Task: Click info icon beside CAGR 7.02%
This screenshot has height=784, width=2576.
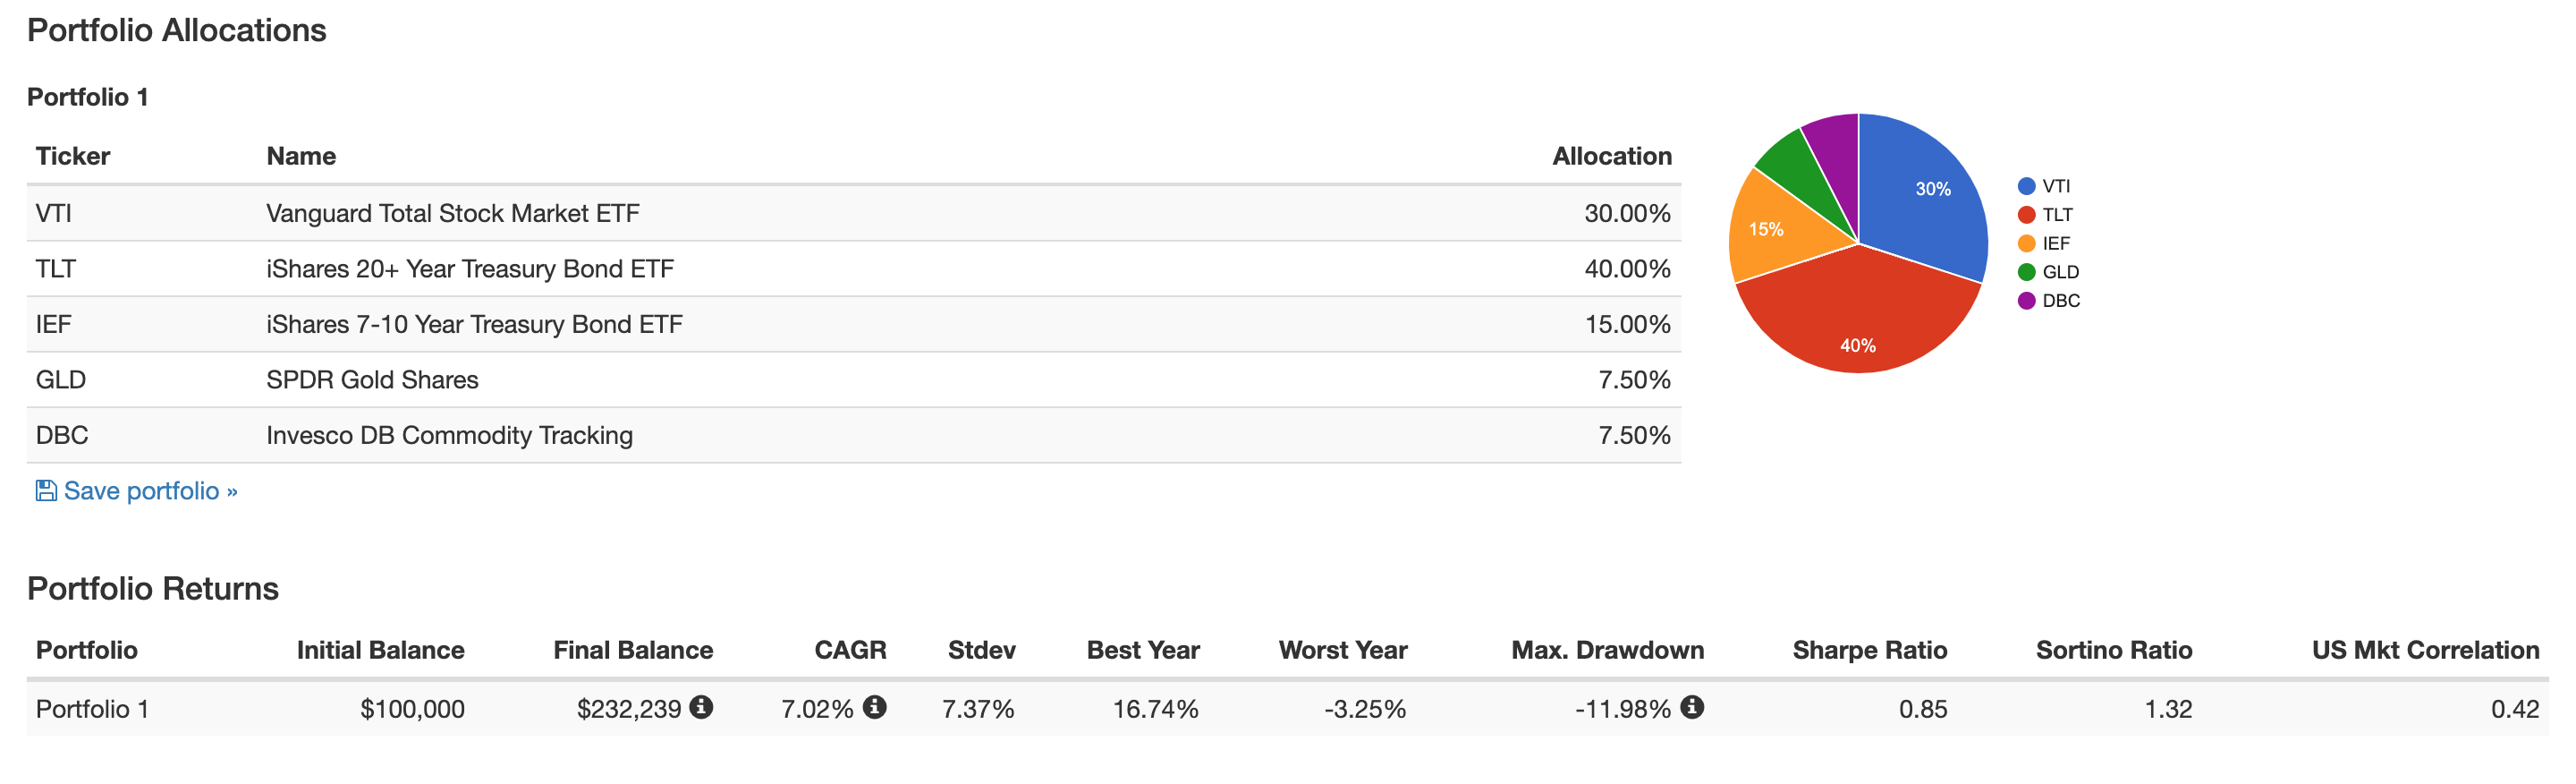Action: coord(875,707)
